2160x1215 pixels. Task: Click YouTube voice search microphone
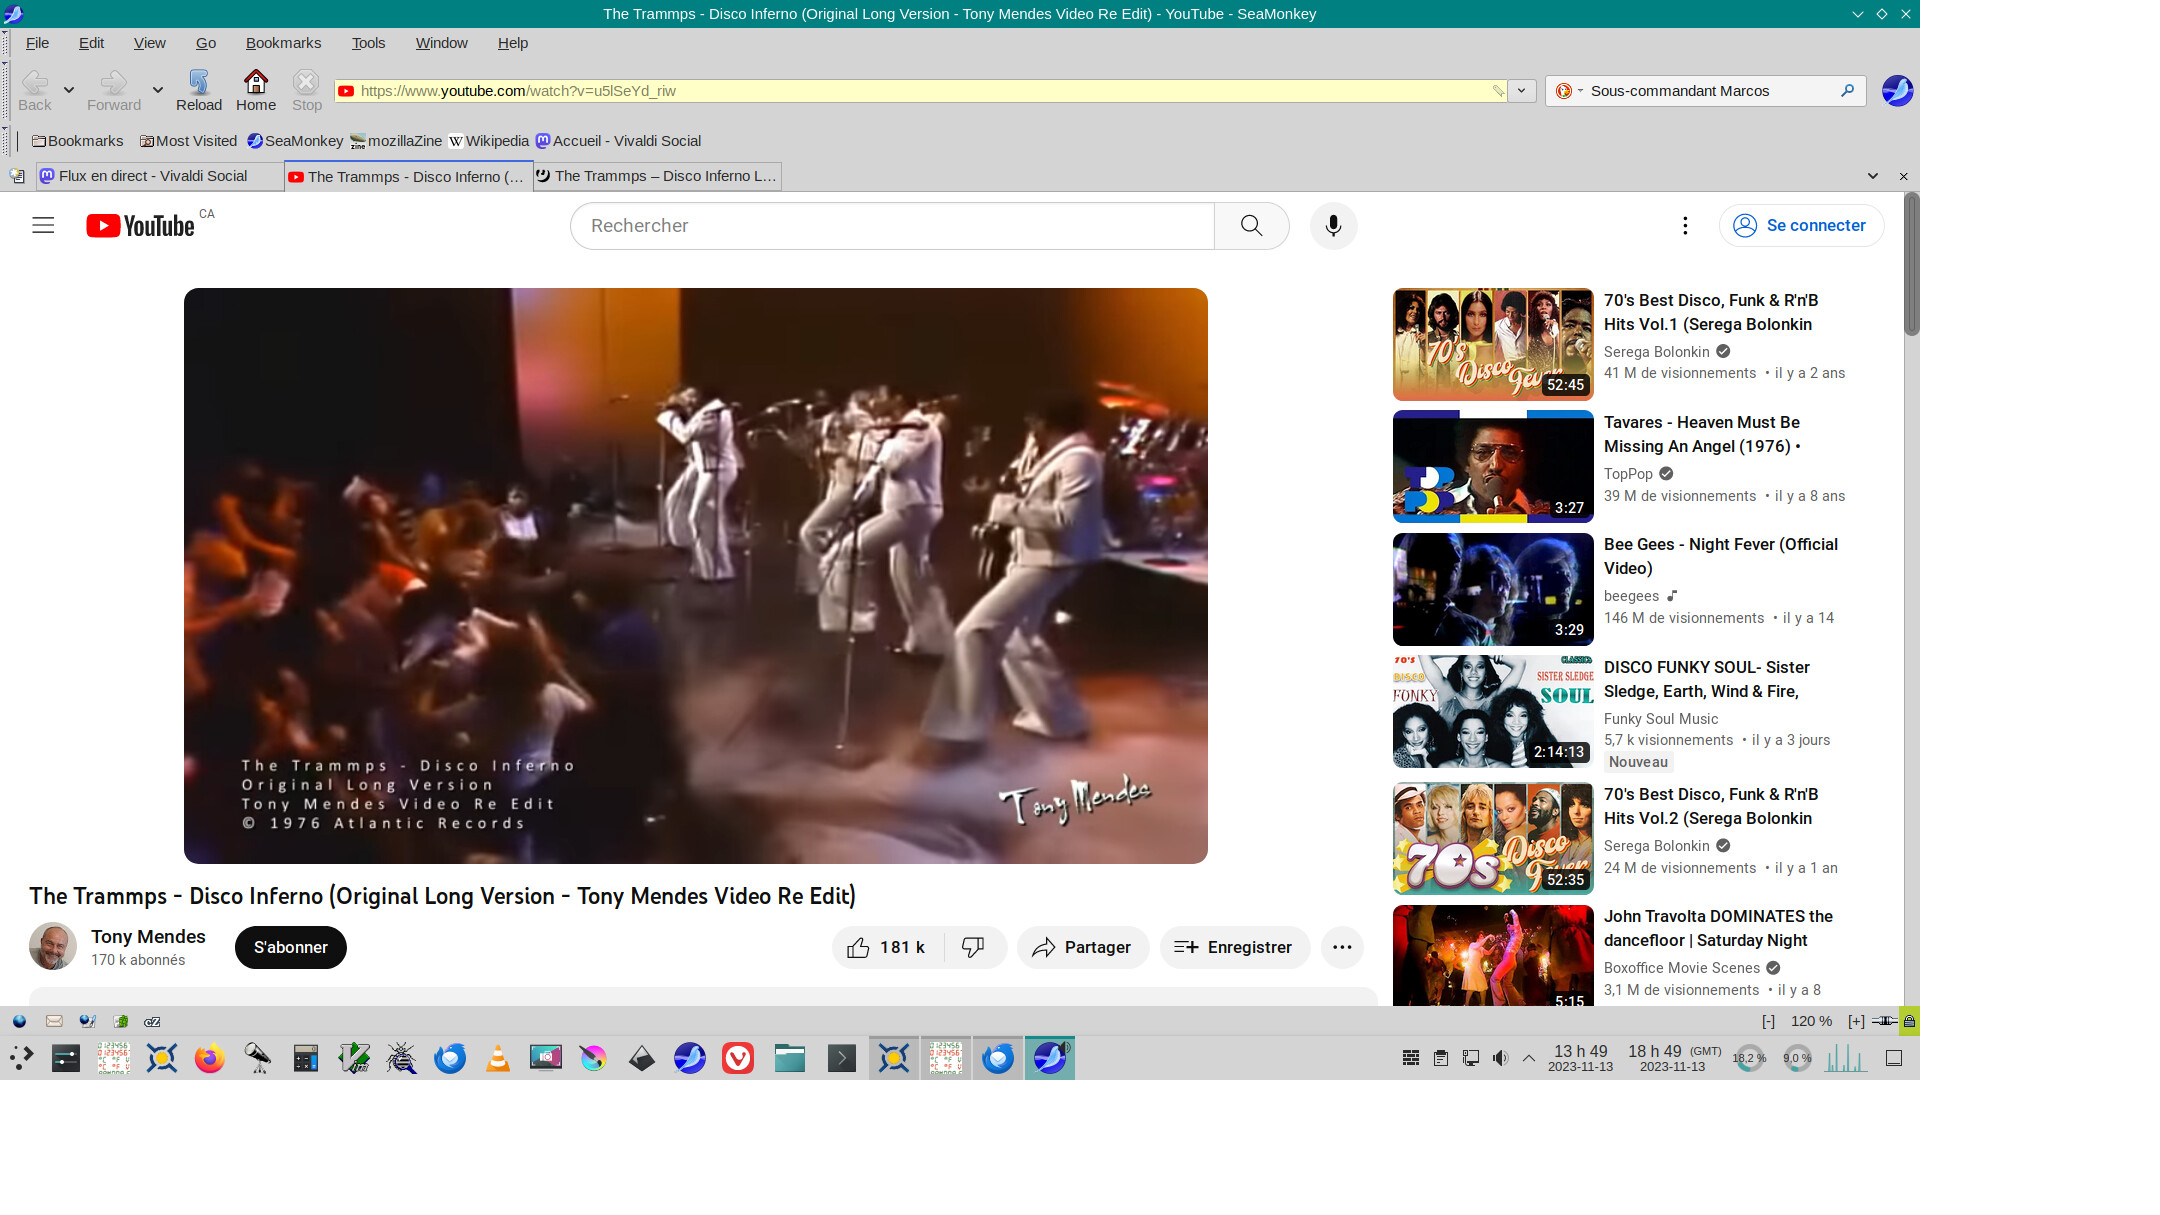(1333, 226)
